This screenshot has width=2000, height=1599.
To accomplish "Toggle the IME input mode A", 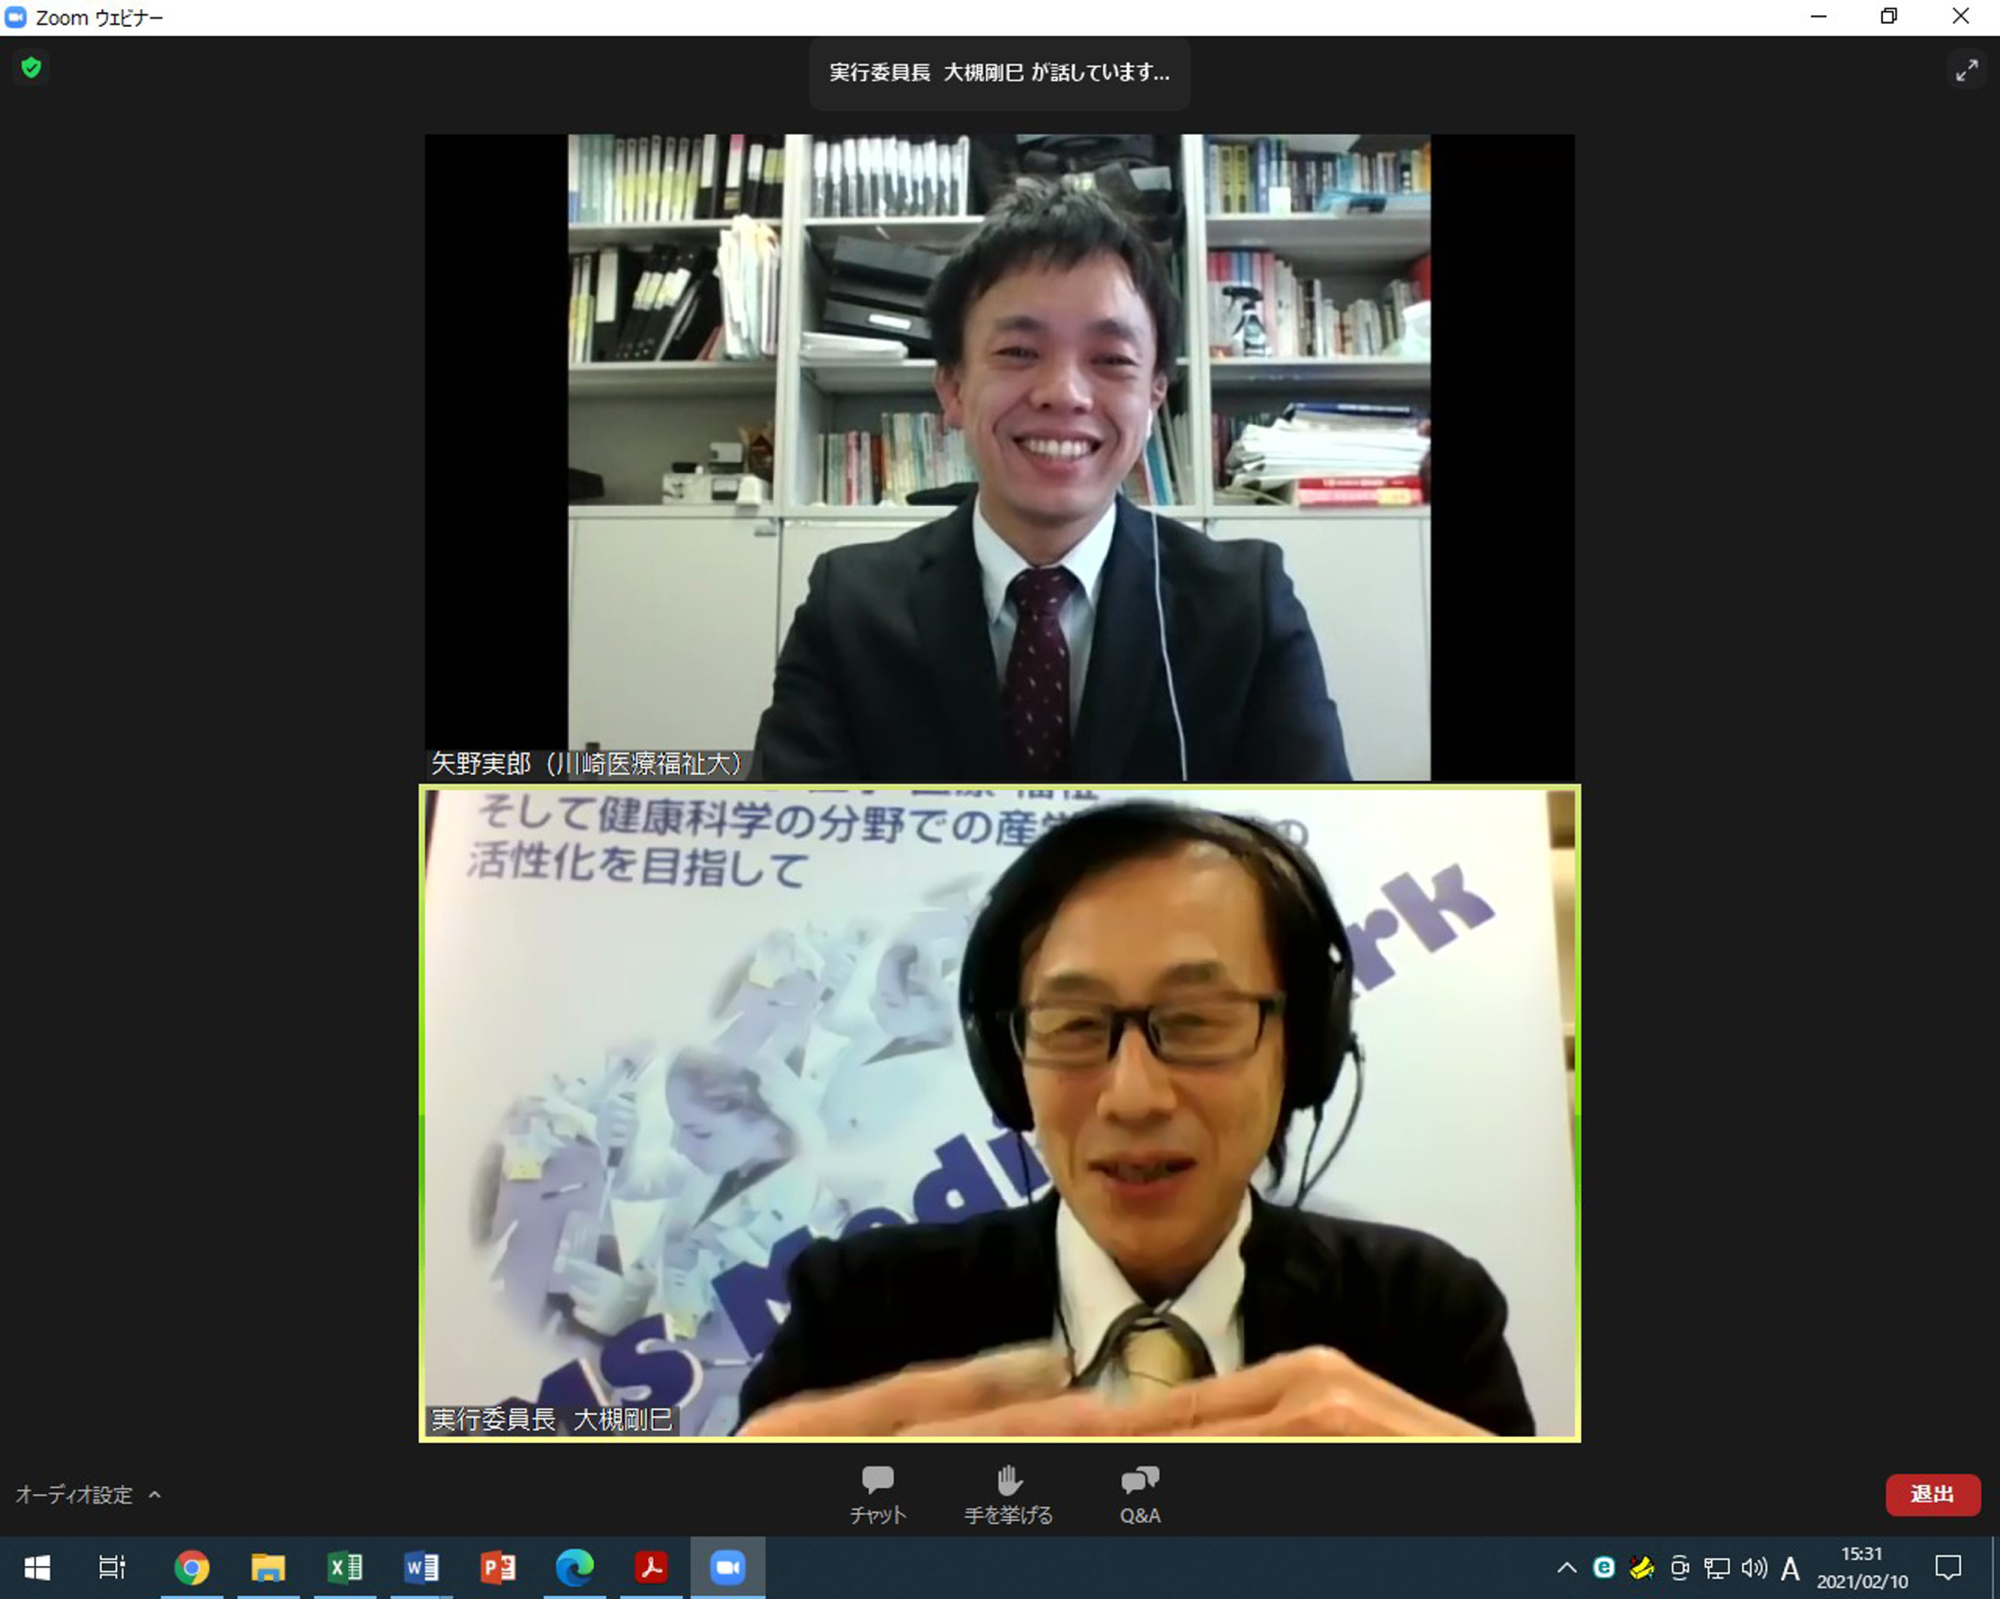I will click(x=1790, y=1569).
